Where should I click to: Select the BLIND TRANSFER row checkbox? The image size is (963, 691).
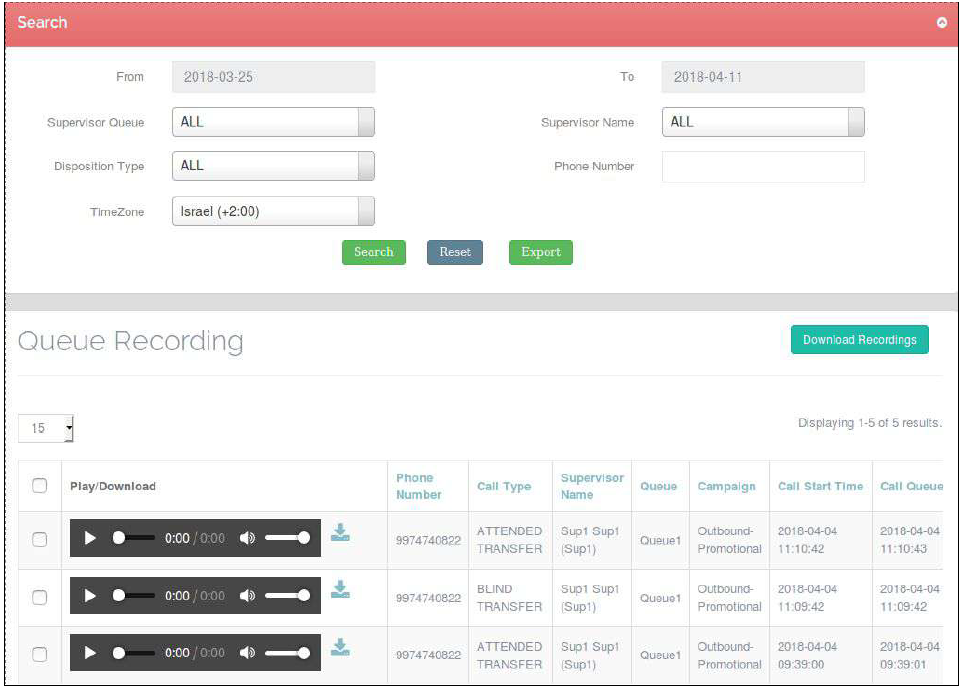[x=40, y=597]
